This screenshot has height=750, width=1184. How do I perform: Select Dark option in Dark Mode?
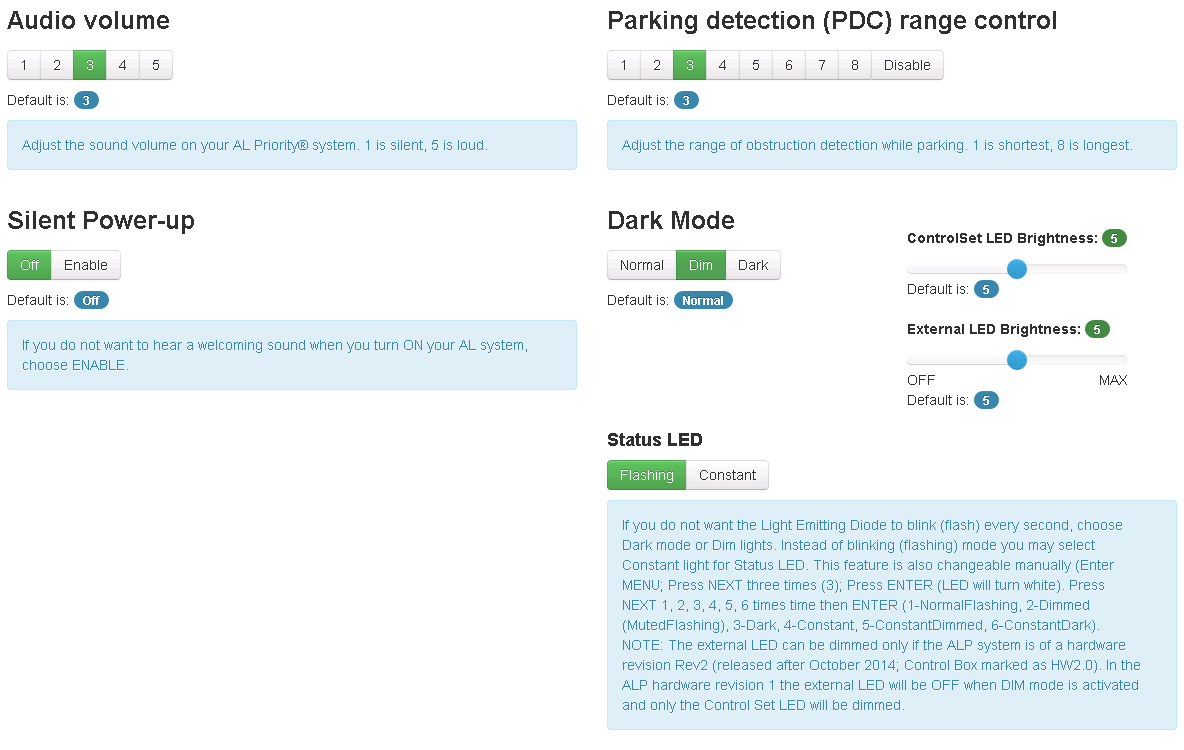753,265
